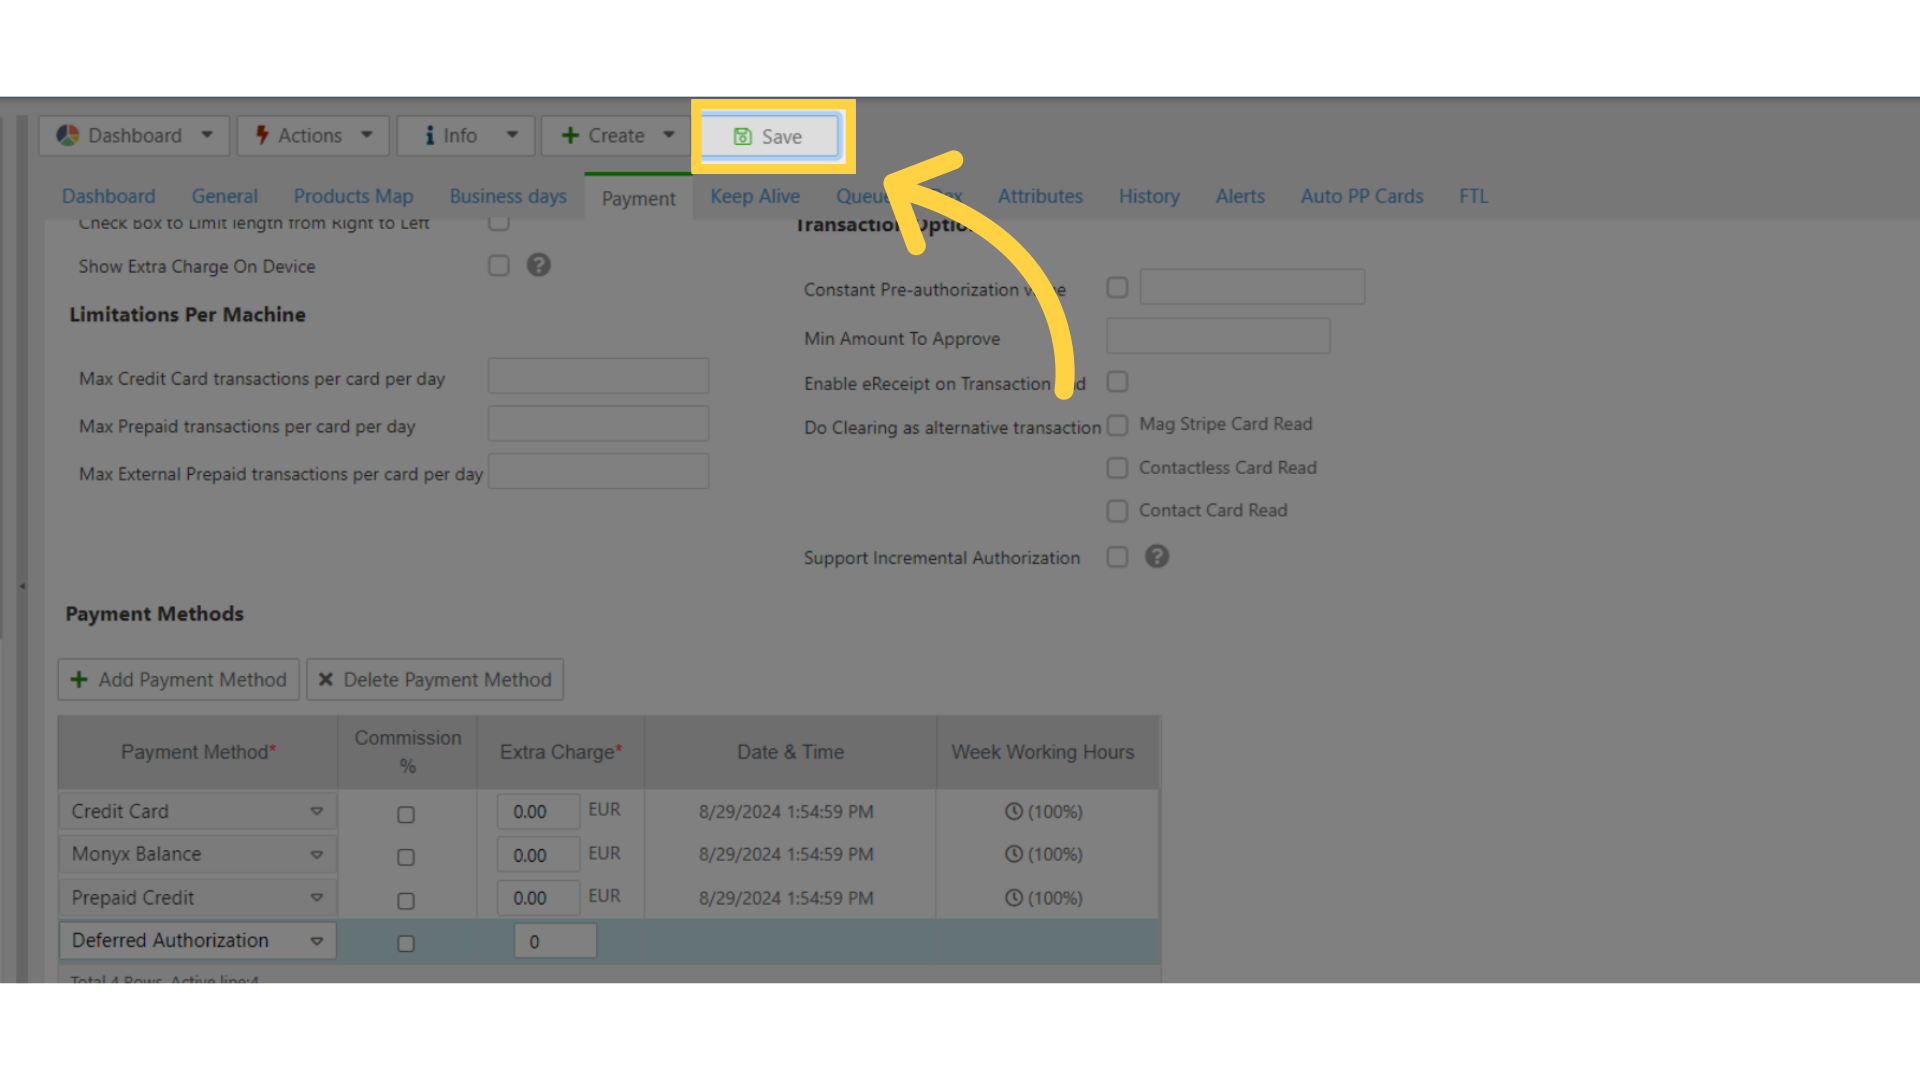Expand Deferred Authorization payment method dropdown
The width and height of the screenshot is (1920, 1080).
[315, 940]
